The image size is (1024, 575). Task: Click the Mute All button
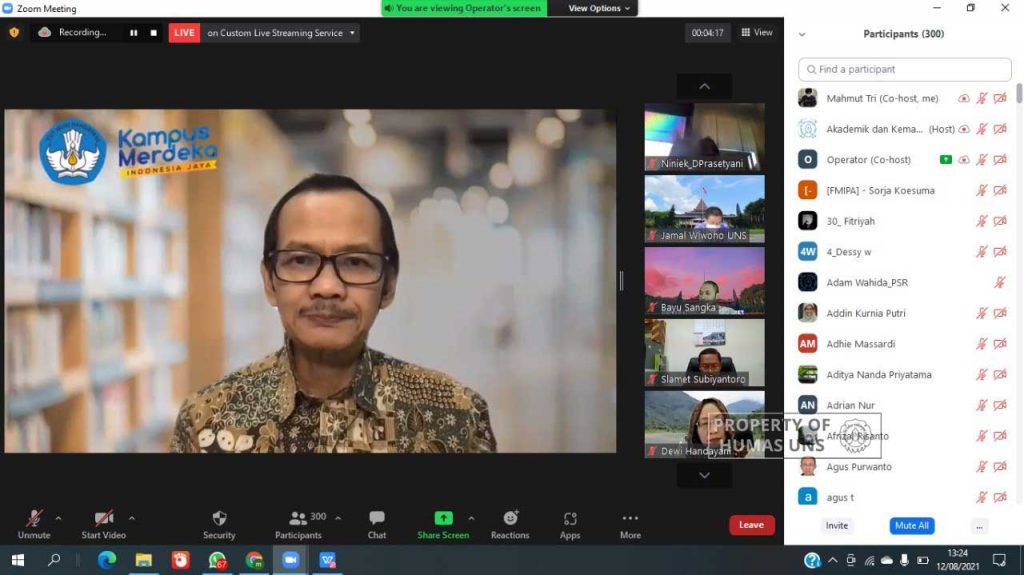pyautogui.click(x=912, y=525)
